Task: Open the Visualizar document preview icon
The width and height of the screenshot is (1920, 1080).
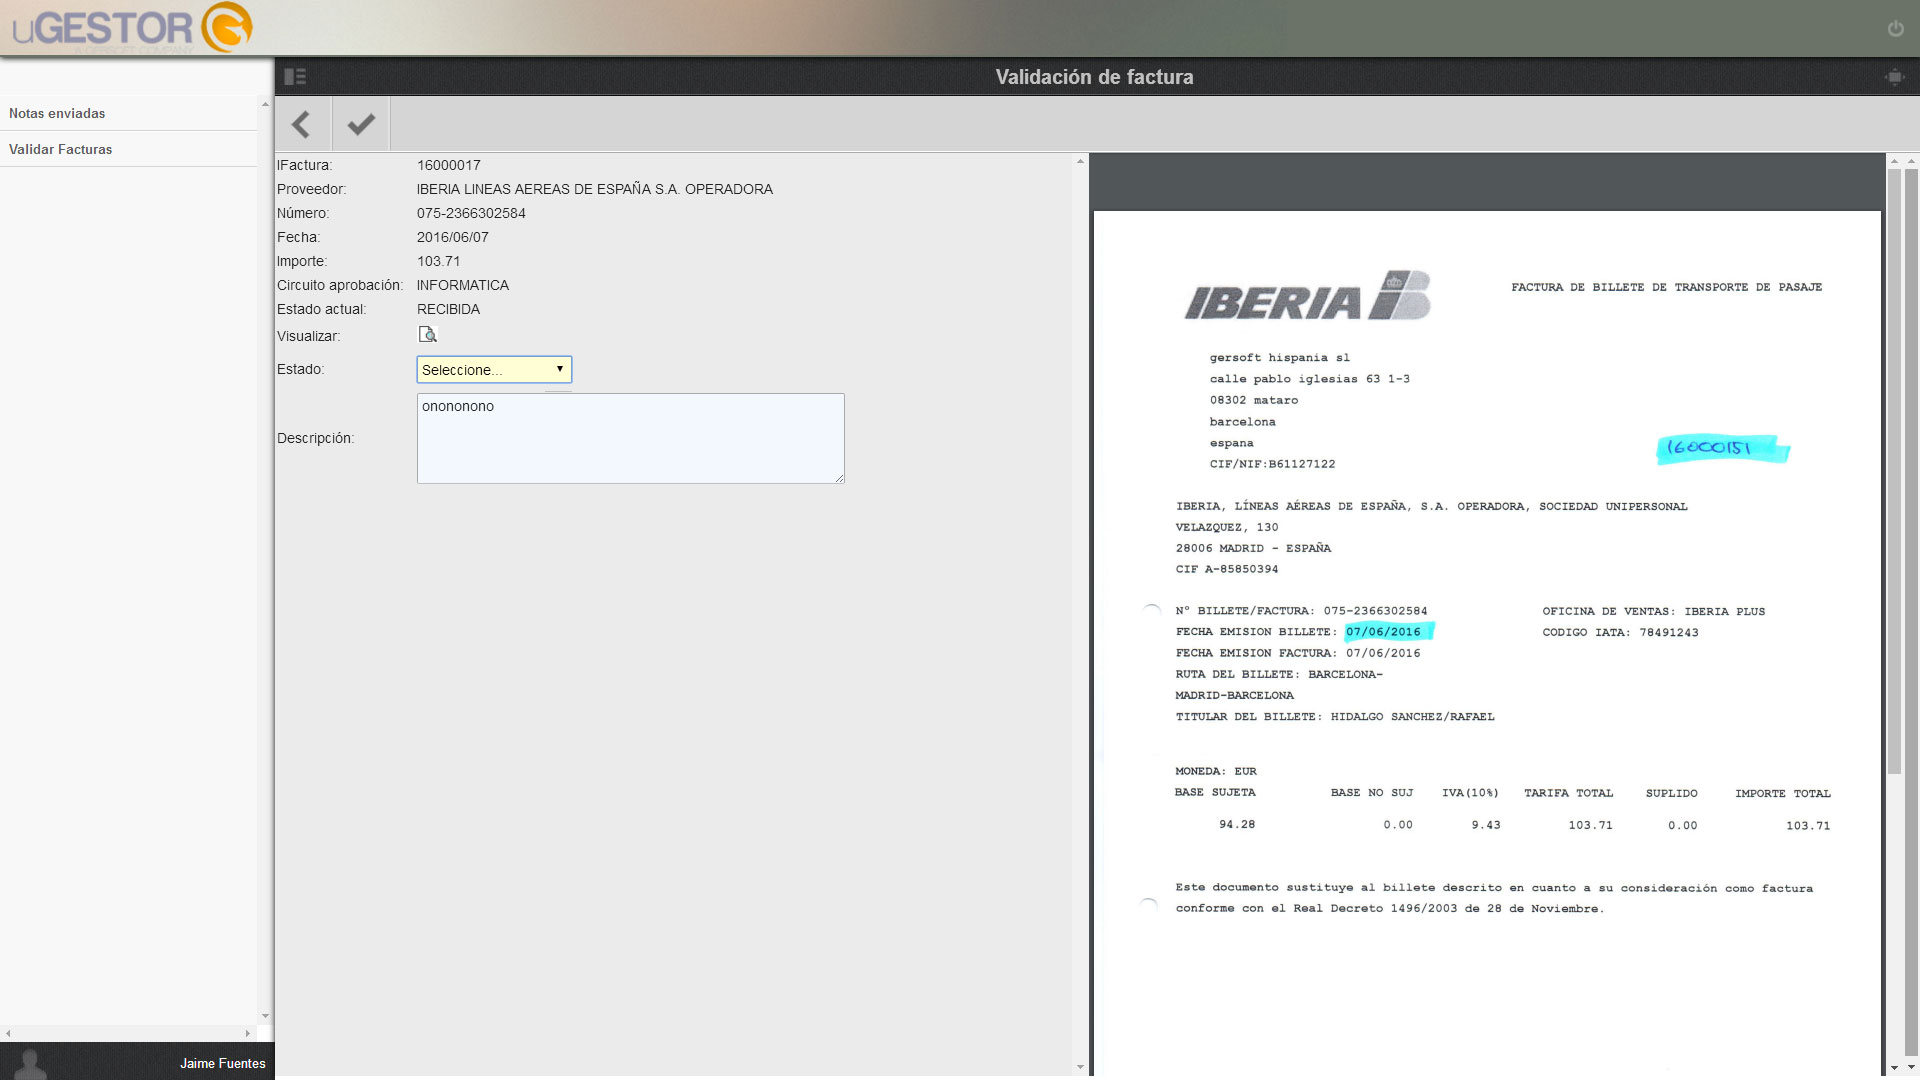Action: pyautogui.click(x=428, y=335)
